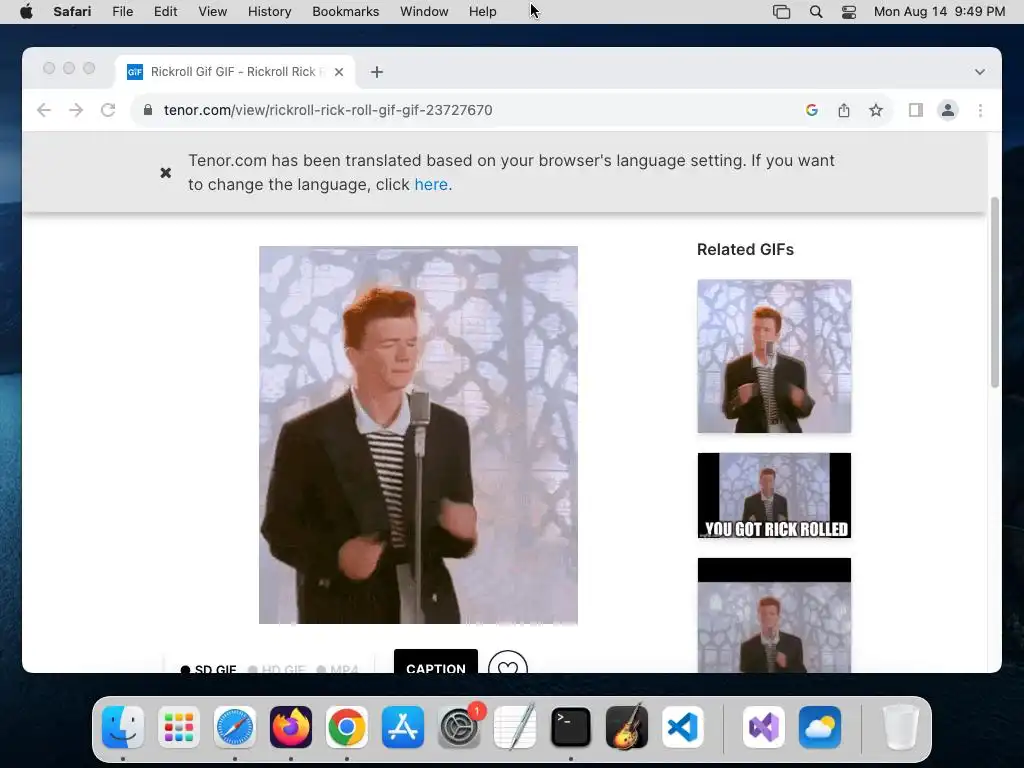Click the Related GIFs heading
The image size is (1024, 768).
745,249
